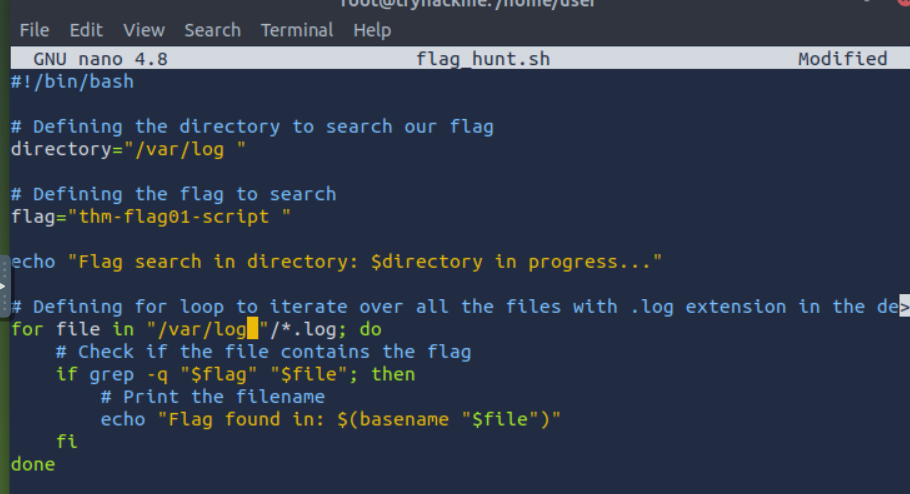Viewport: 910px width, 494px height.
Task: Click the flag_hunt.sh filename in title bar
Action: (483, 59)
